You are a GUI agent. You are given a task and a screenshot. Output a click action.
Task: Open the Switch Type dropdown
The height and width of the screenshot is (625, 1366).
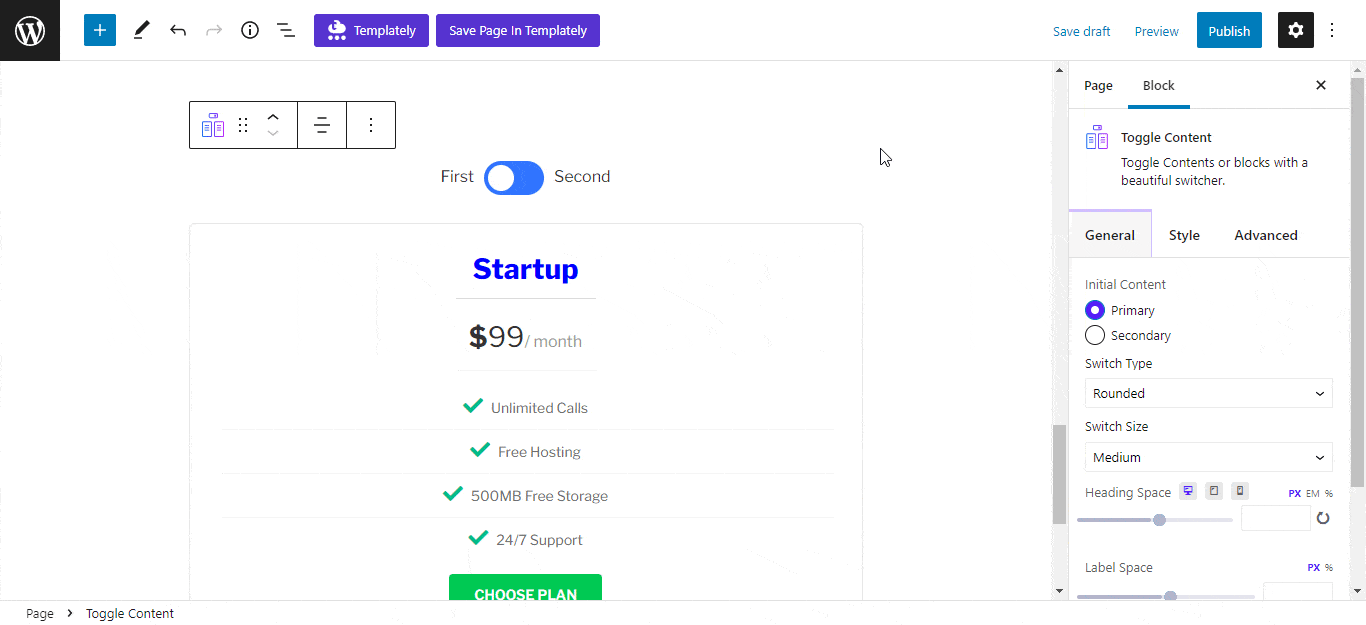[1209, 393]
